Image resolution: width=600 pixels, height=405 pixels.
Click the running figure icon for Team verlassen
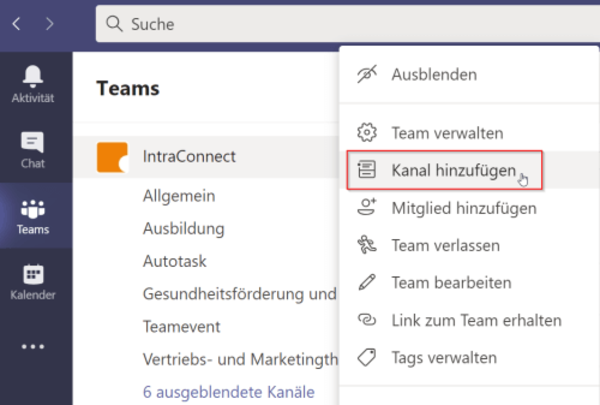coord(367,245)
